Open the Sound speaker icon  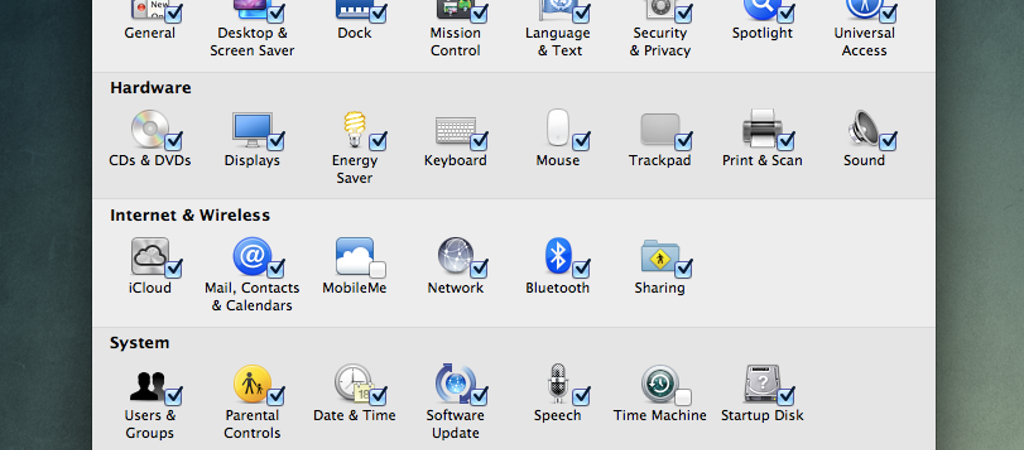(x=863, y=129)
